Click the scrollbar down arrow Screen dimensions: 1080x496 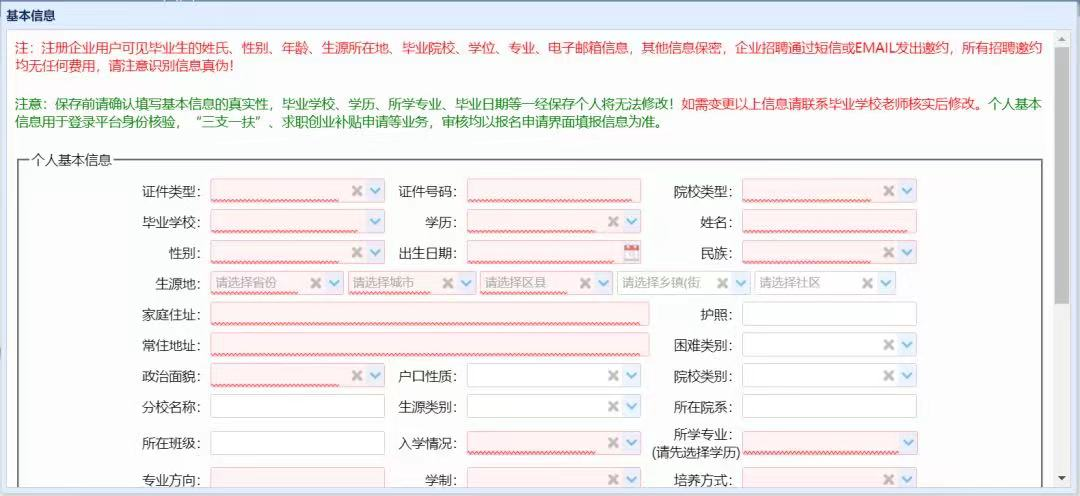pyautogui.click(x=1061, y=477)
